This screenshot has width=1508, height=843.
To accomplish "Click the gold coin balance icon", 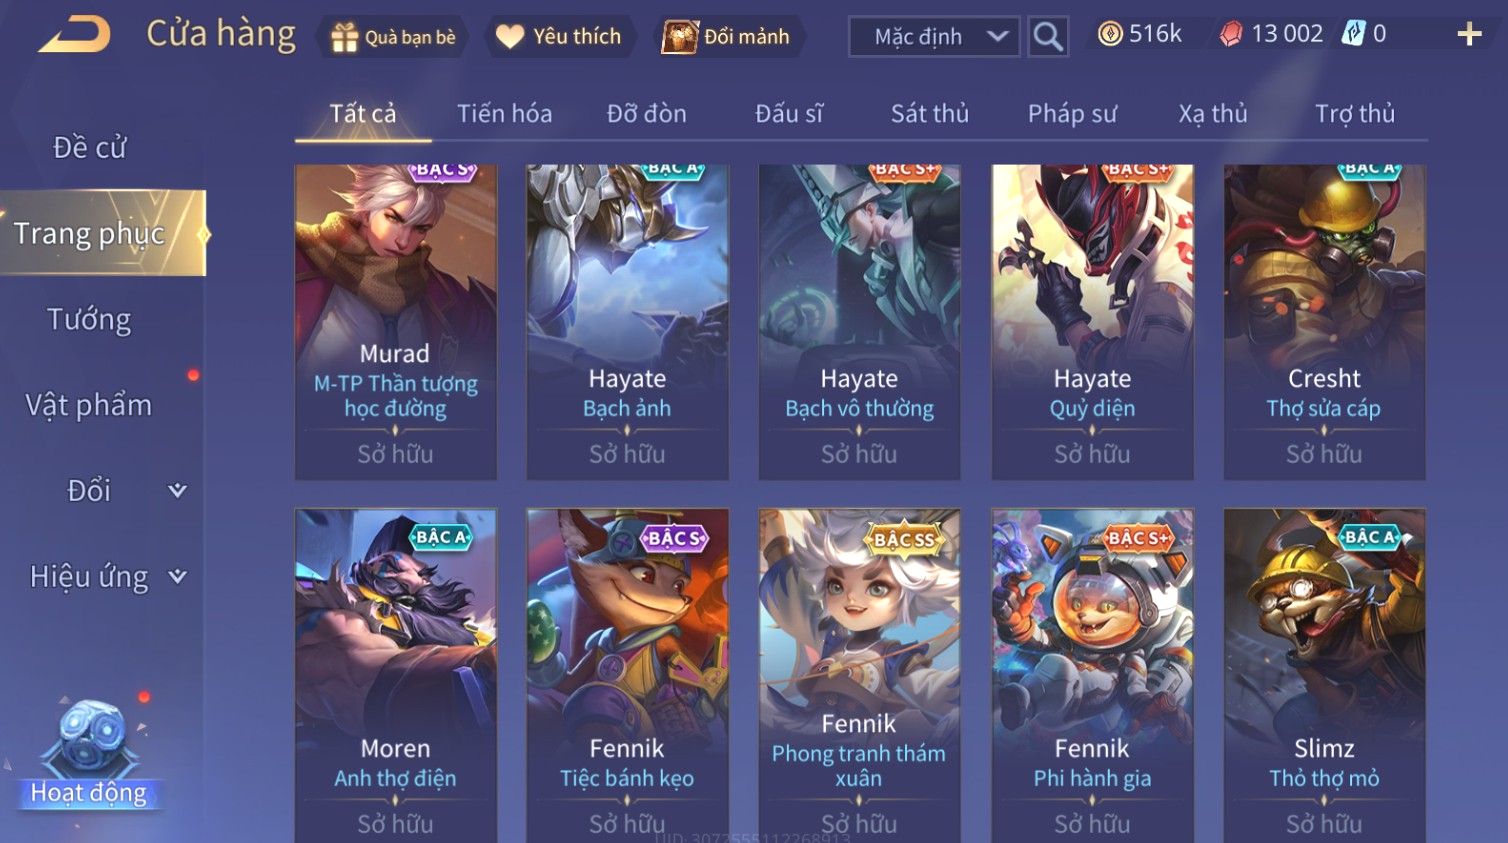I will click(x=1109, y=34).
